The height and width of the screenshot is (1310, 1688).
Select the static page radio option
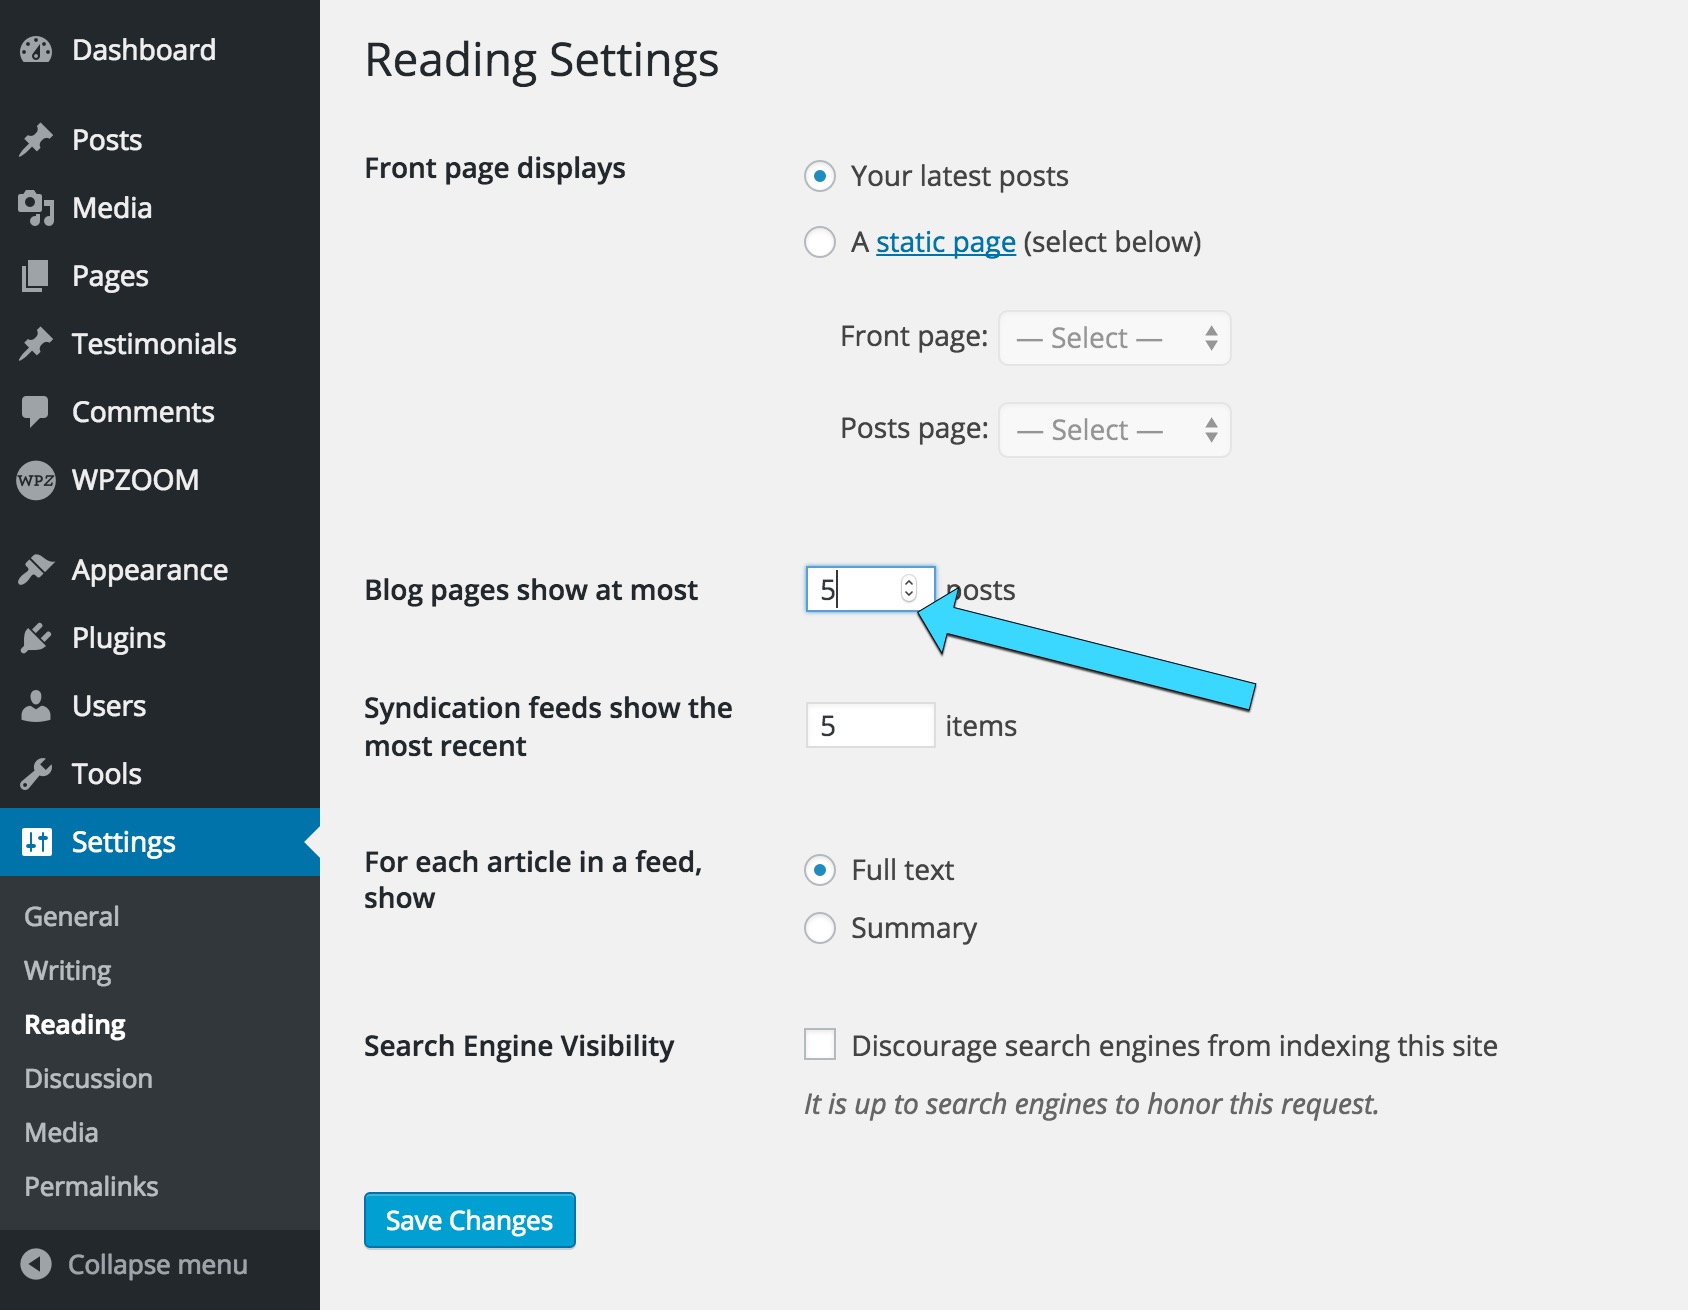point(820,242)
